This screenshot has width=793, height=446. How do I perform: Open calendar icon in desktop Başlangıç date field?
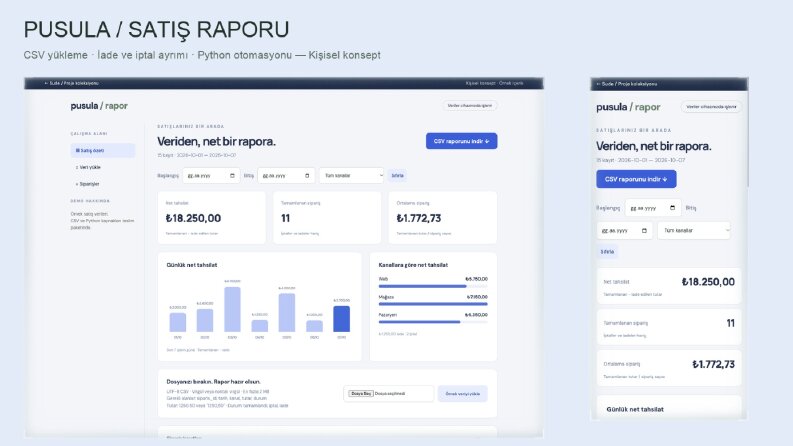(233, 175)
